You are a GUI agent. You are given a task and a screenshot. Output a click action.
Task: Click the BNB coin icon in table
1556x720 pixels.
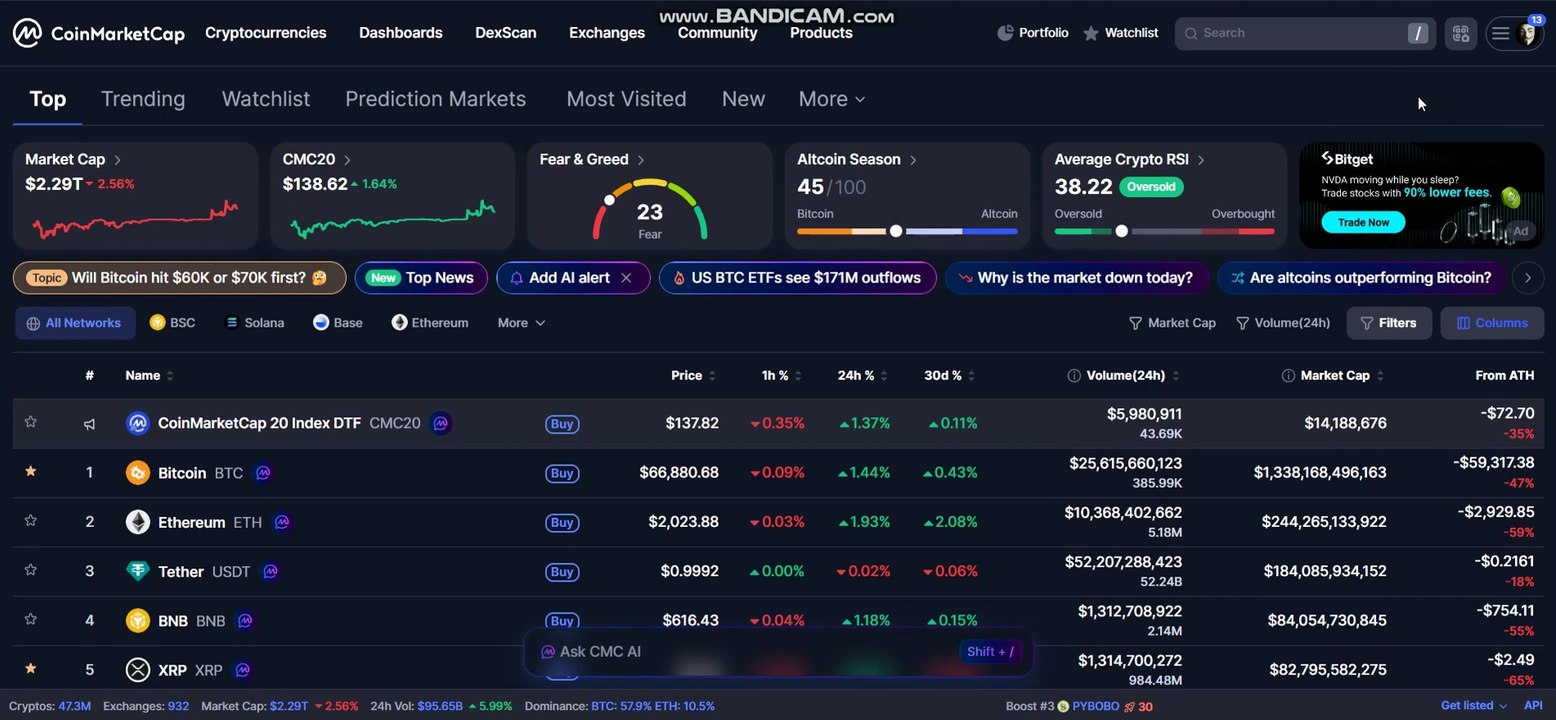(138, 621)
